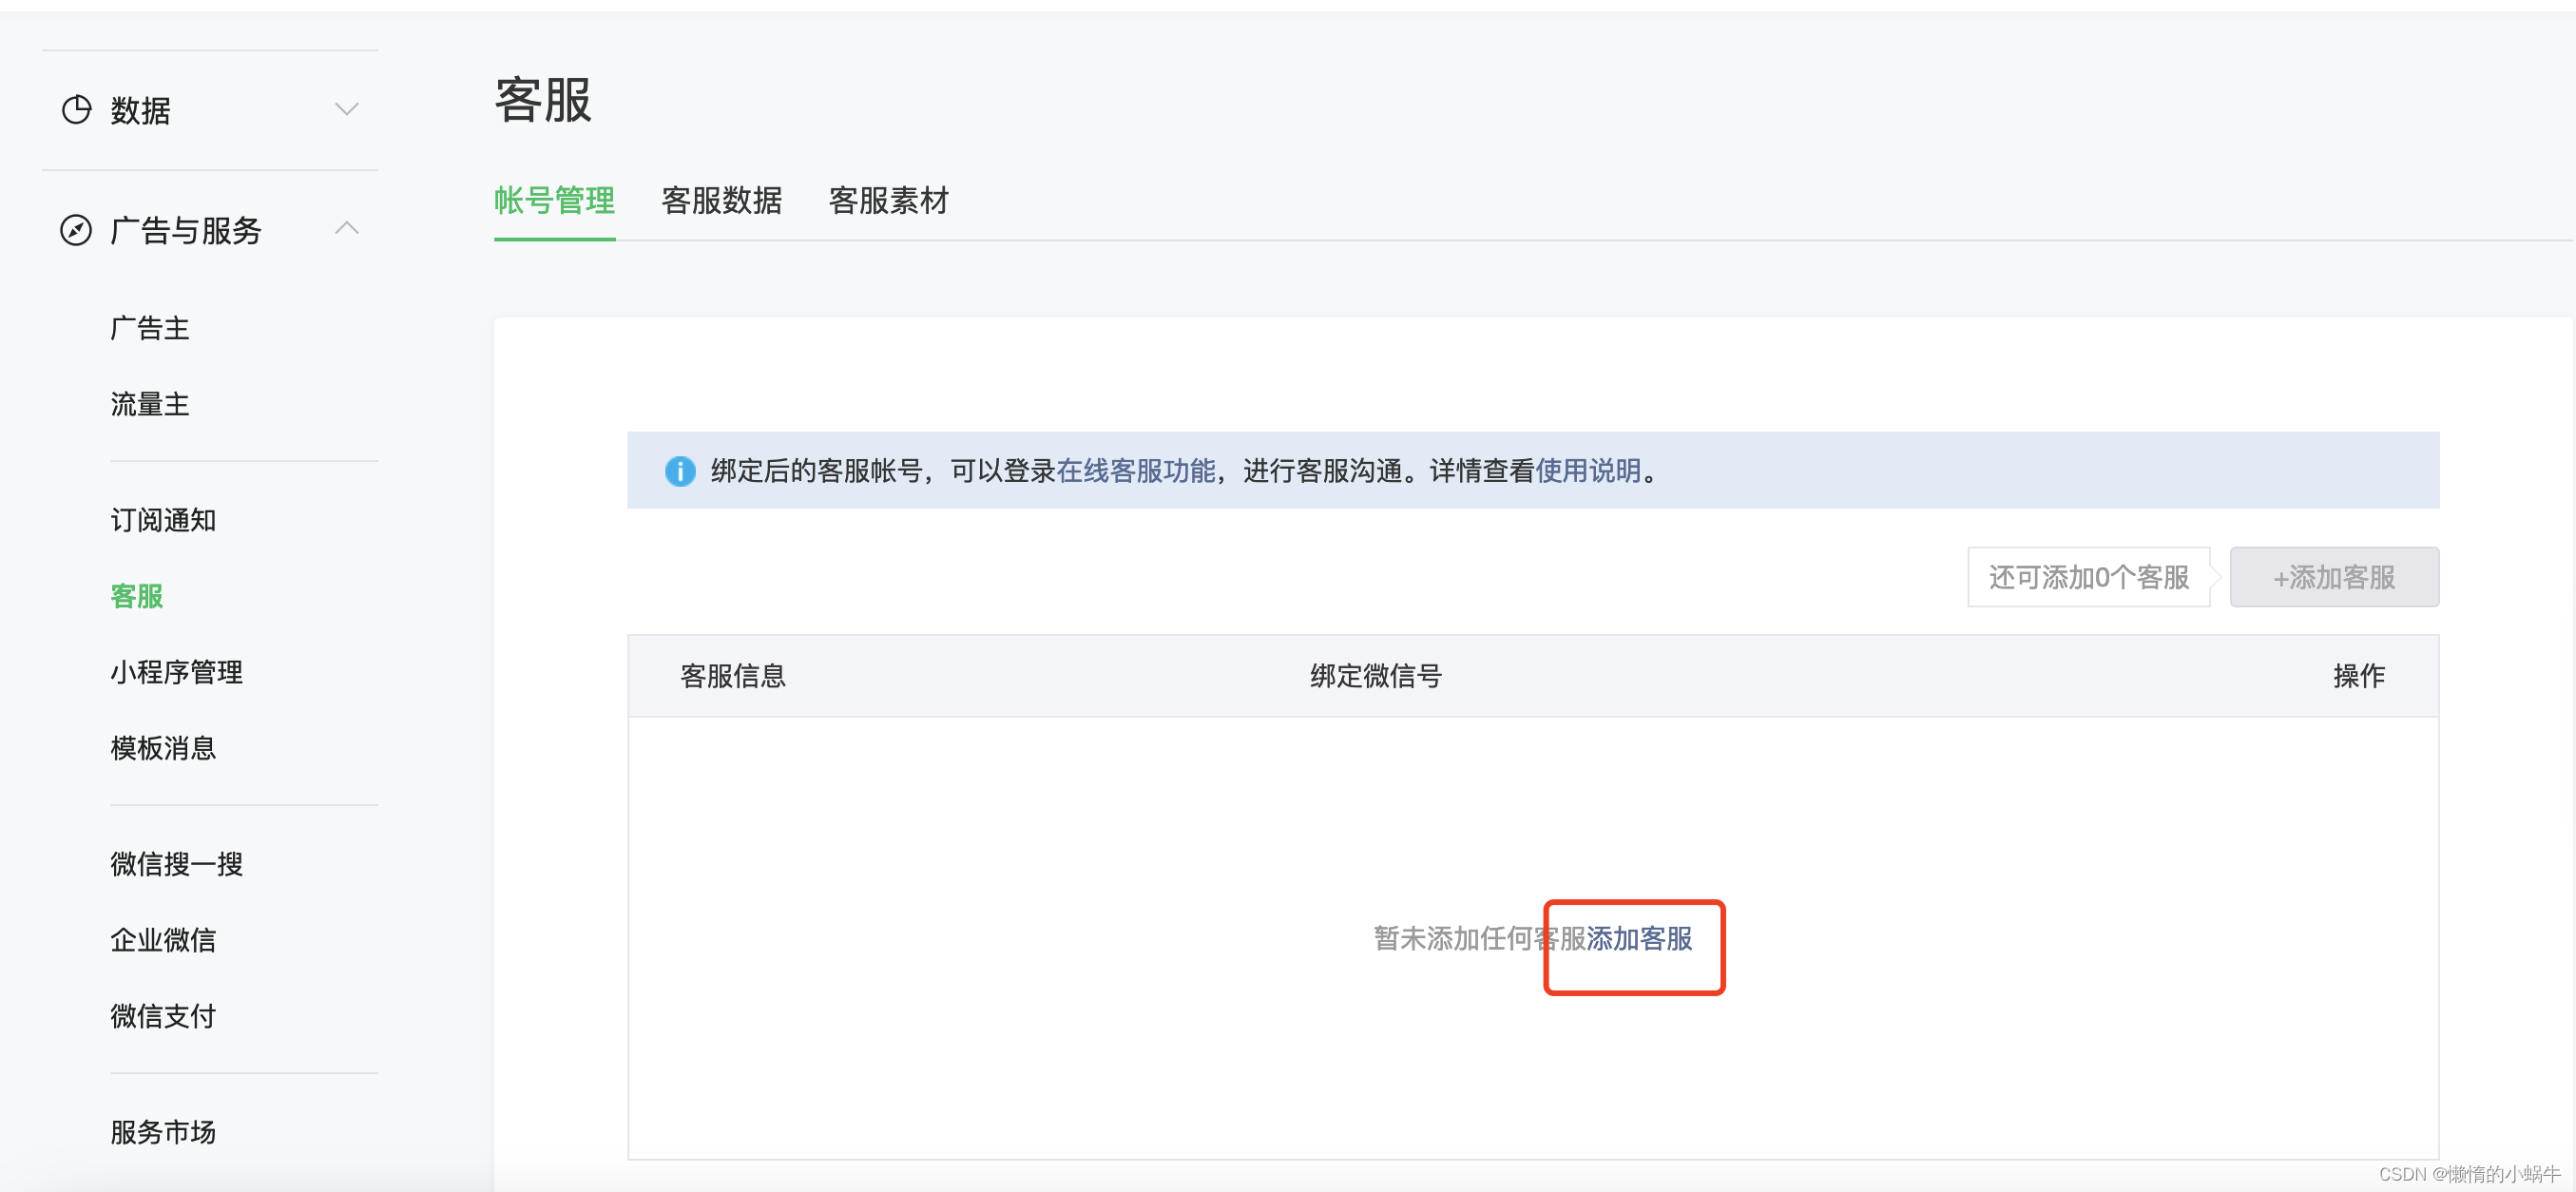Switch to the 客服数据 tab
This screenshot has height=1192, width=2576.
click(721, 201)
